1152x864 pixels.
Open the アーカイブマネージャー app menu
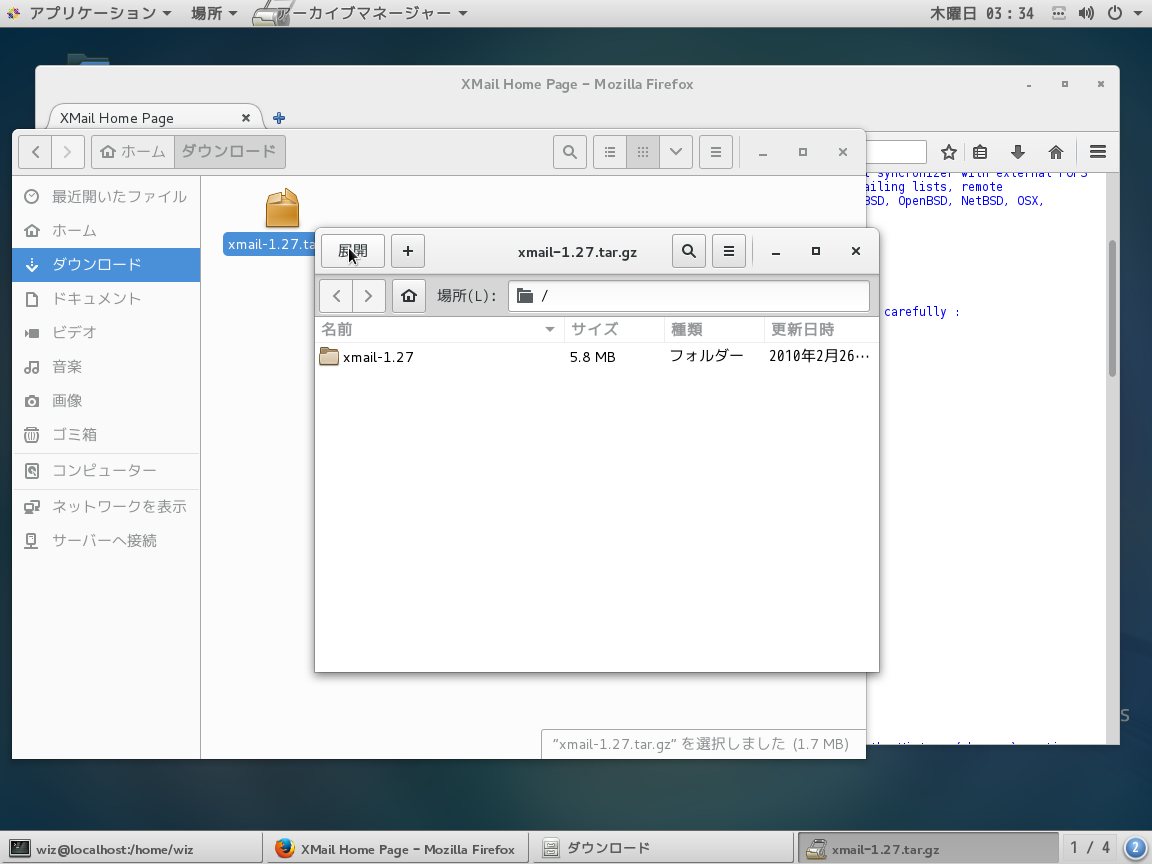pos(361,13)
